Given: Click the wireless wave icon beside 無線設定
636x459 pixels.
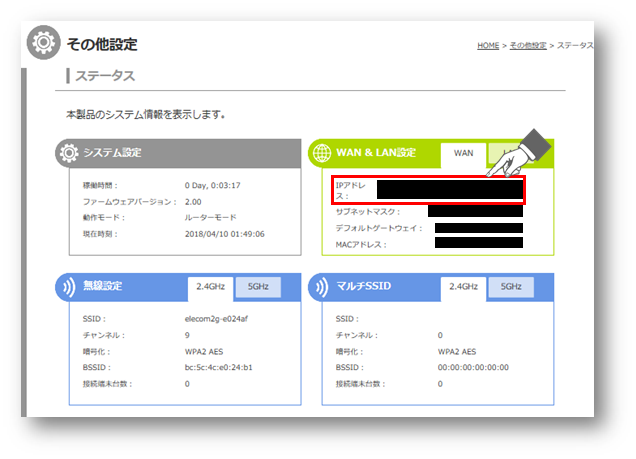Looking at the screenshot, I should tap(69, 287).
